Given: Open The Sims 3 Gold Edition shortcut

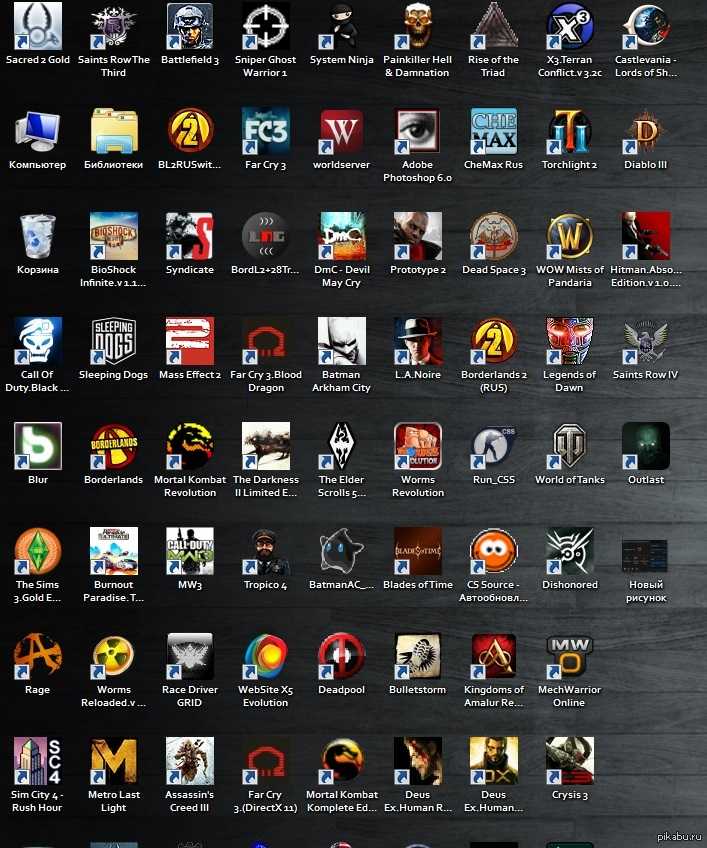Looking at the screenshot, I should pyautogui.click(x=38, y=551).
